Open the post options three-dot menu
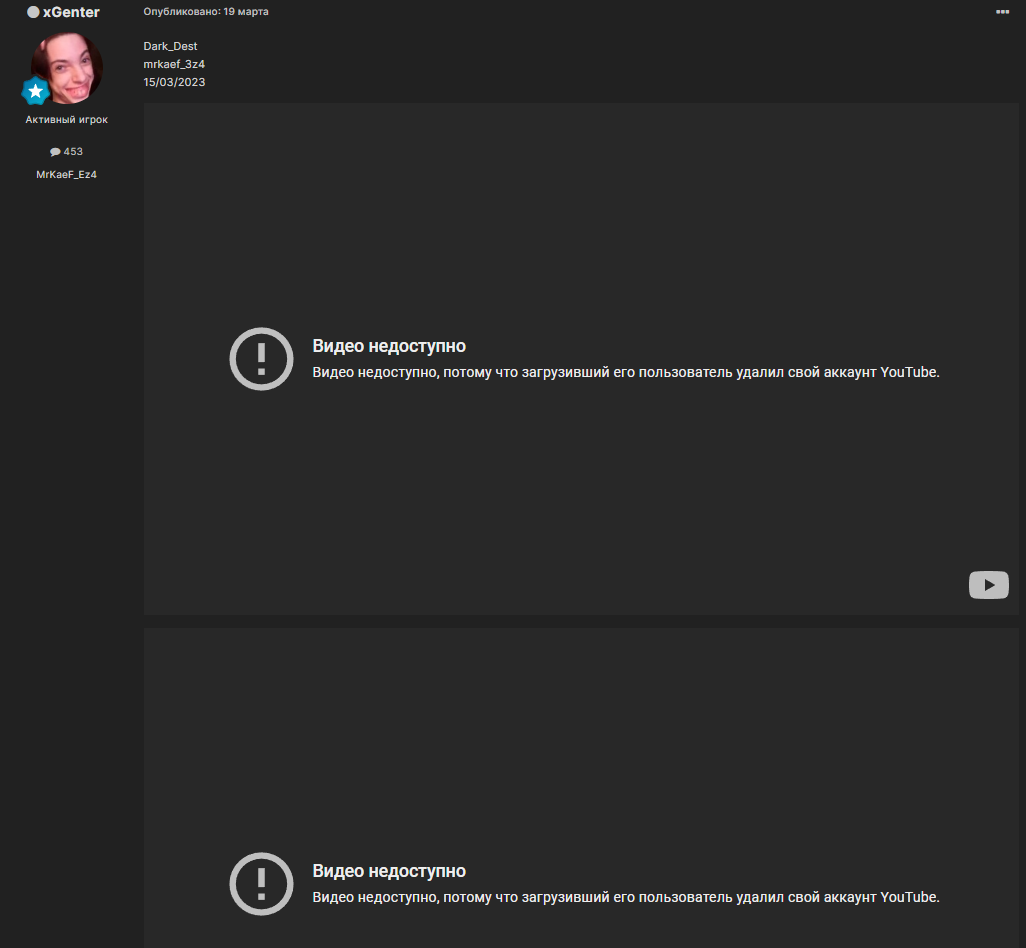1026x948 pixels. click(1002, 12)
